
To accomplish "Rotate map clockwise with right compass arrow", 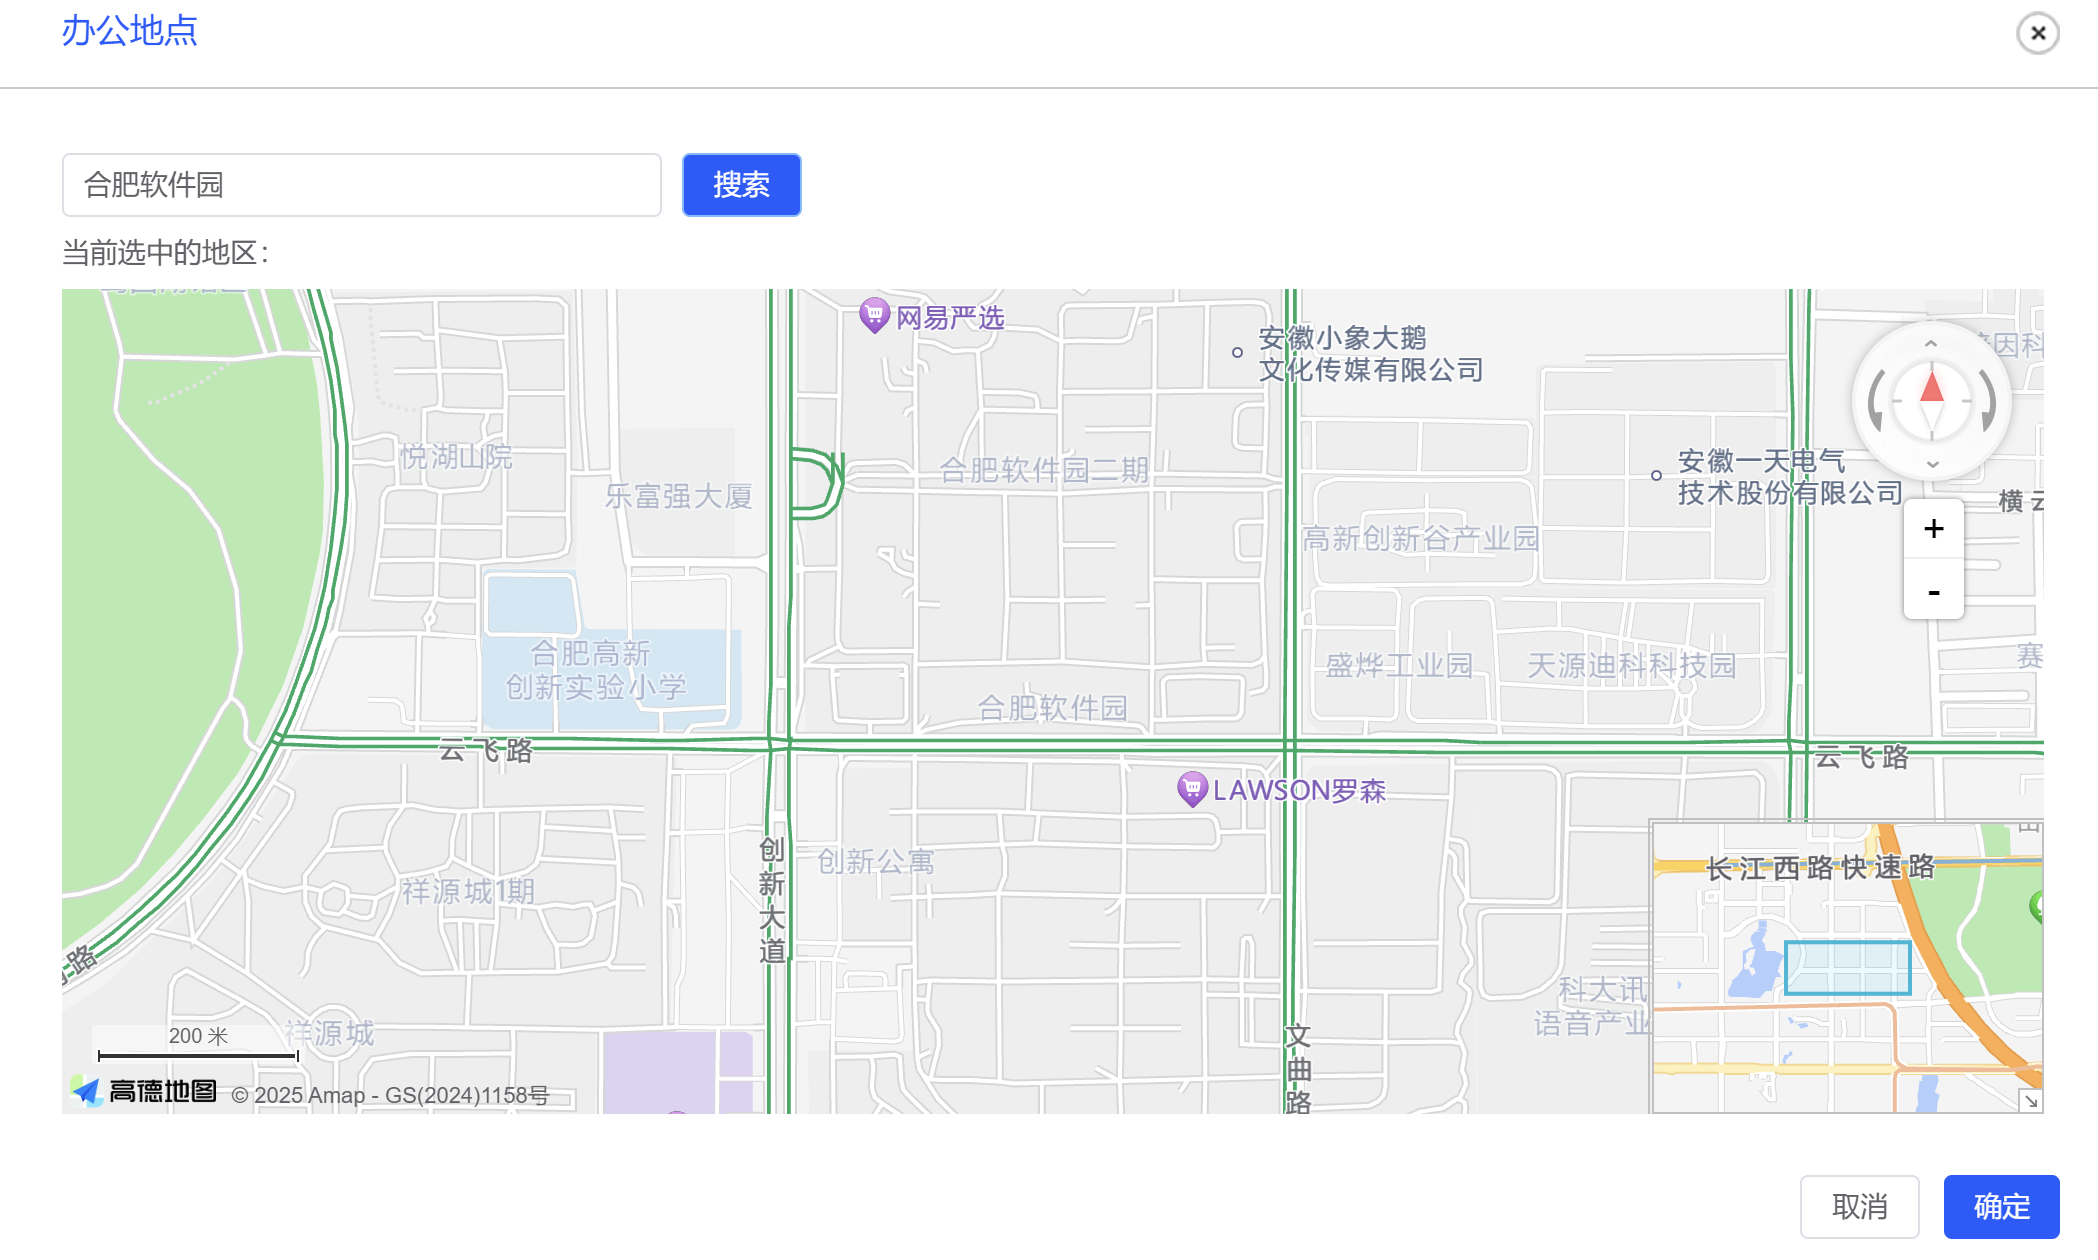I will click(1988, 401).
